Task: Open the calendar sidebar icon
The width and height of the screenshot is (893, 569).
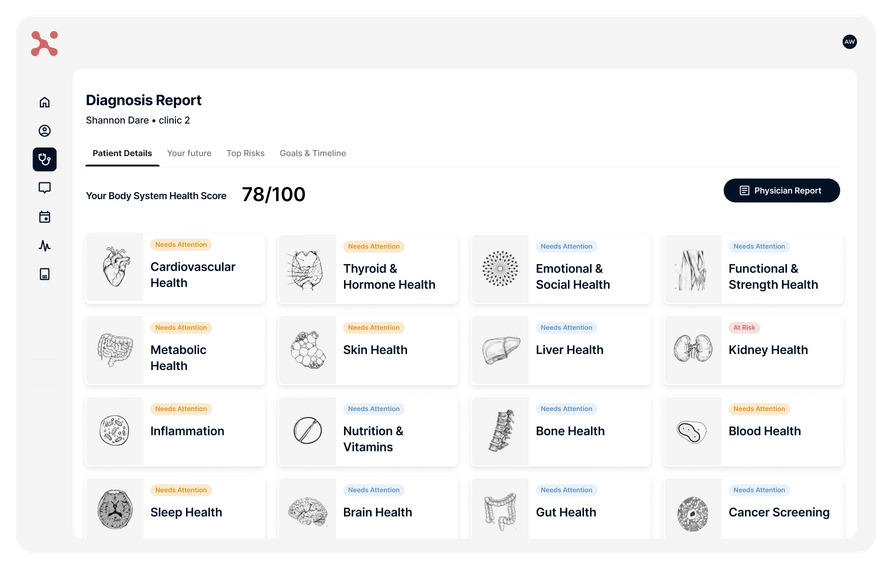Action: pos(44,217)
